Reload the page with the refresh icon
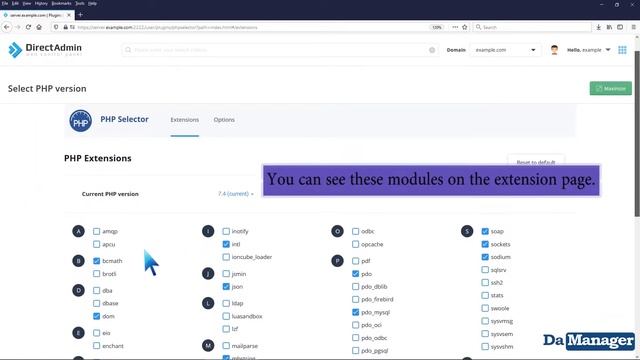This screenshot has width=640, height=360. coord(28,27)
